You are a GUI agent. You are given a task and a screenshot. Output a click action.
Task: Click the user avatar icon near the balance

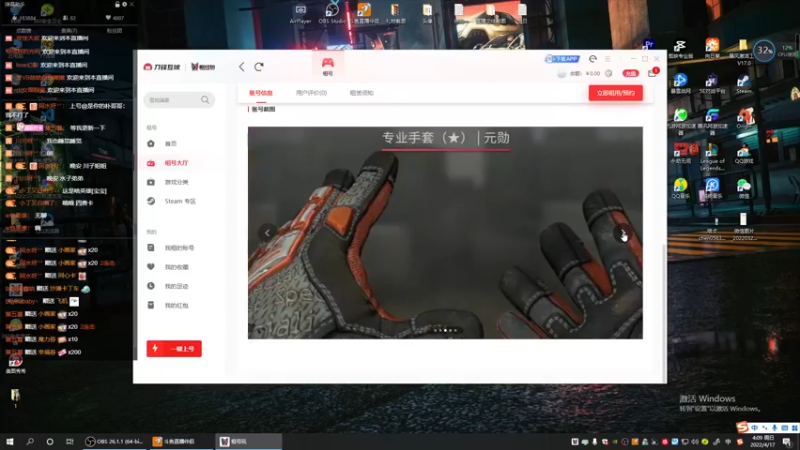(x=561, y=73)
